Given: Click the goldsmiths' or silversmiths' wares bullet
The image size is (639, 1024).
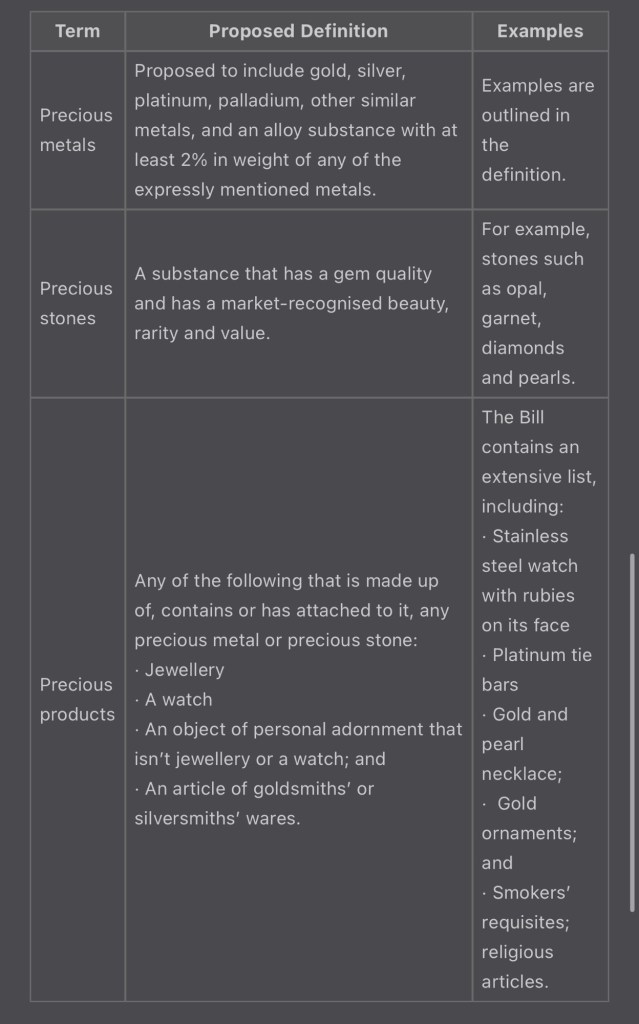Looking at the screenshot, I should point(254,803).
